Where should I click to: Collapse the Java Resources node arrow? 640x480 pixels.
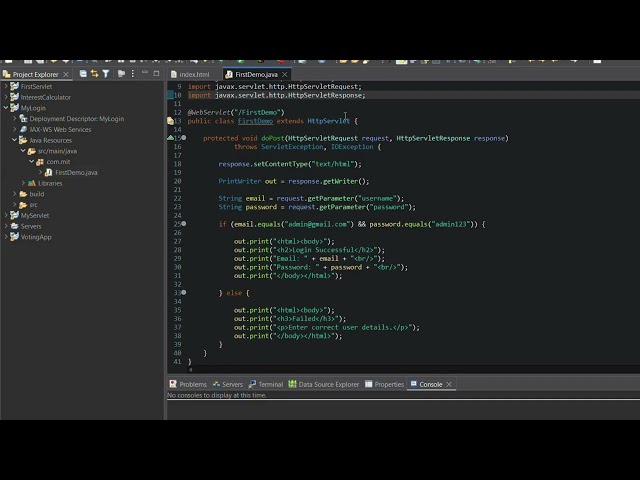15,140
